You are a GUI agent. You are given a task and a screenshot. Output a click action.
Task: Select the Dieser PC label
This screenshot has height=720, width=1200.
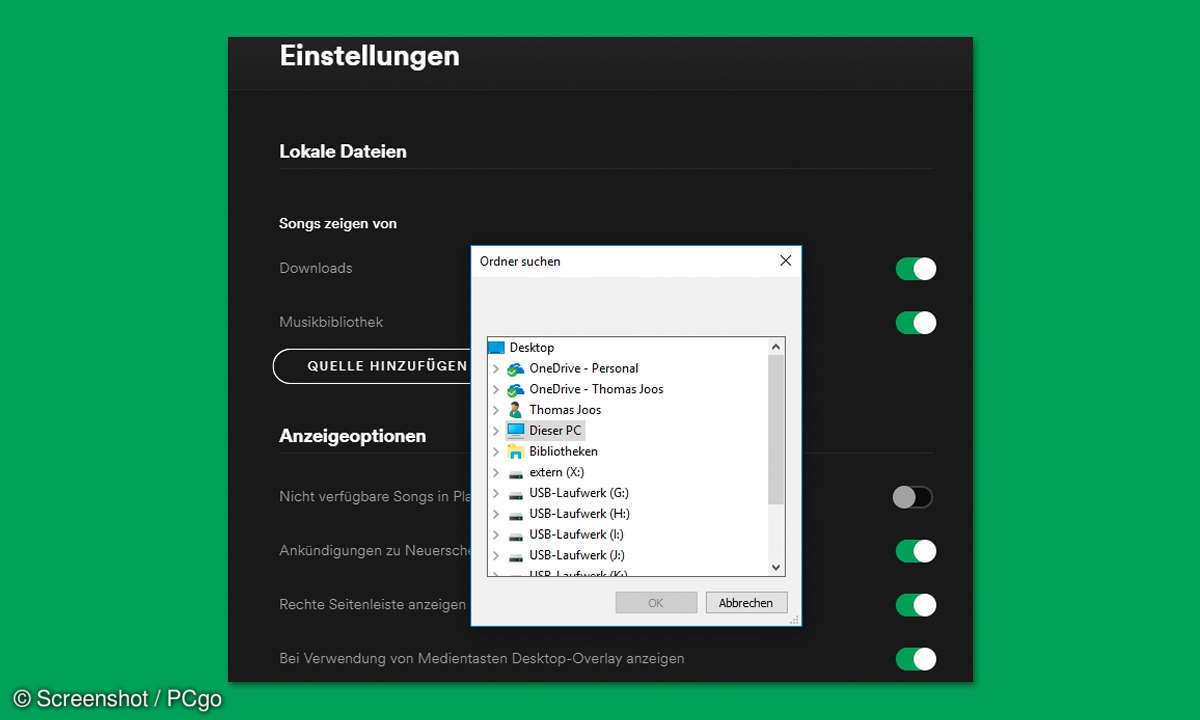click(x=555, y=431)
